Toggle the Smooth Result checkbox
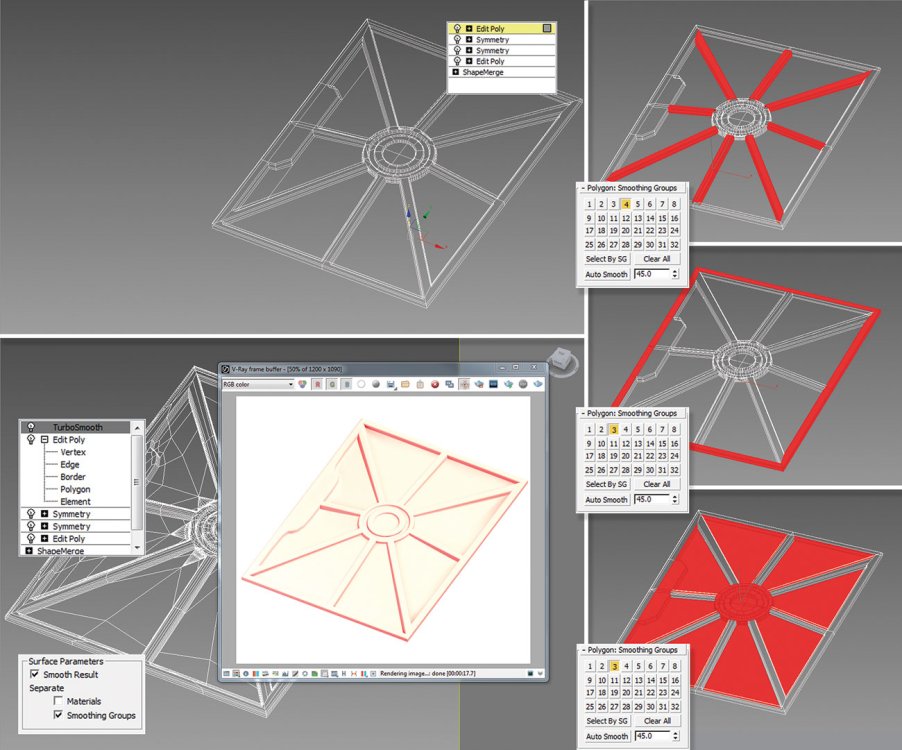The width and height of the screenshot is (902, 750). [x=35, y=674]
